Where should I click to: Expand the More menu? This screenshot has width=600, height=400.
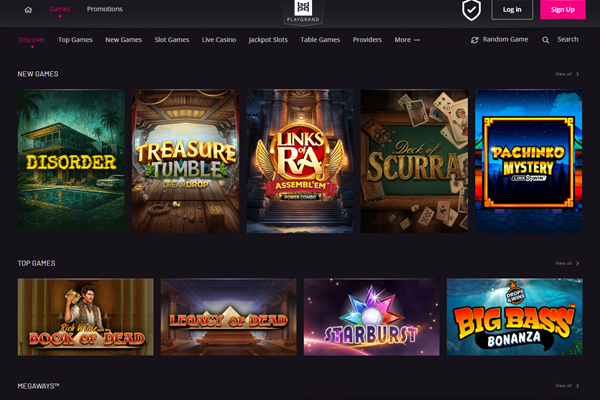coord(407,39)
